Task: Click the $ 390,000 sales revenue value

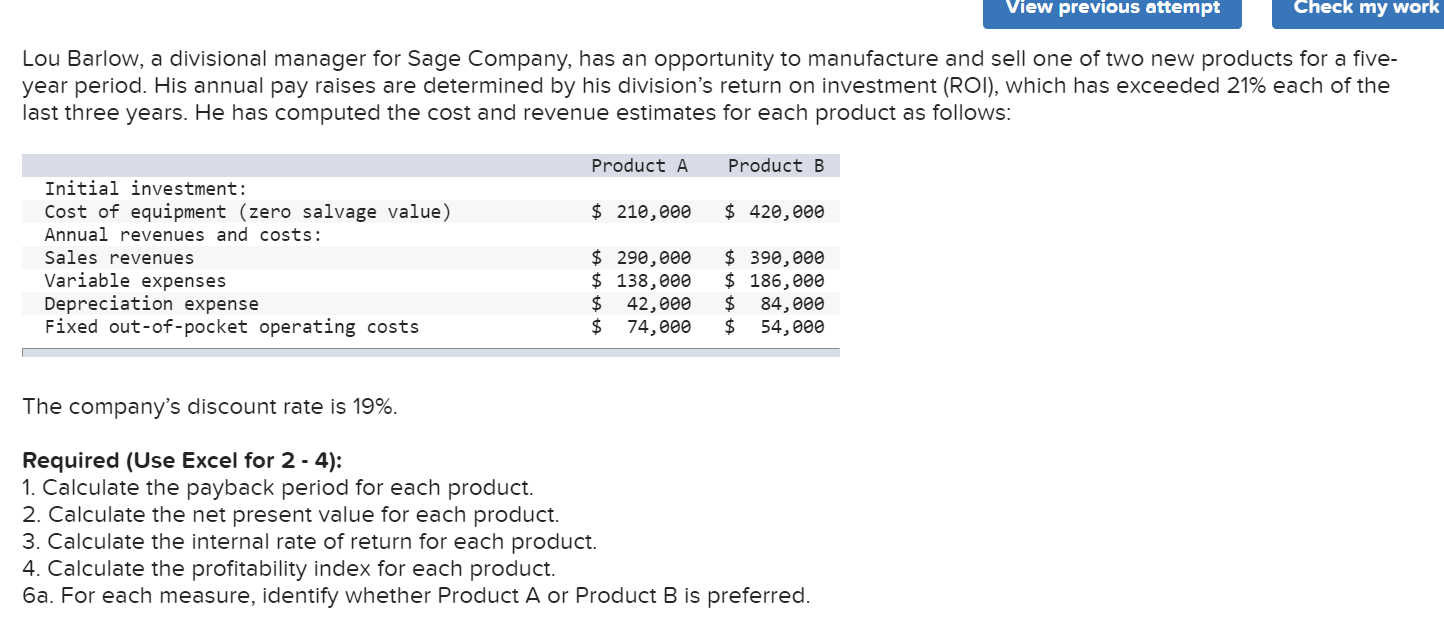Action: 775,258
